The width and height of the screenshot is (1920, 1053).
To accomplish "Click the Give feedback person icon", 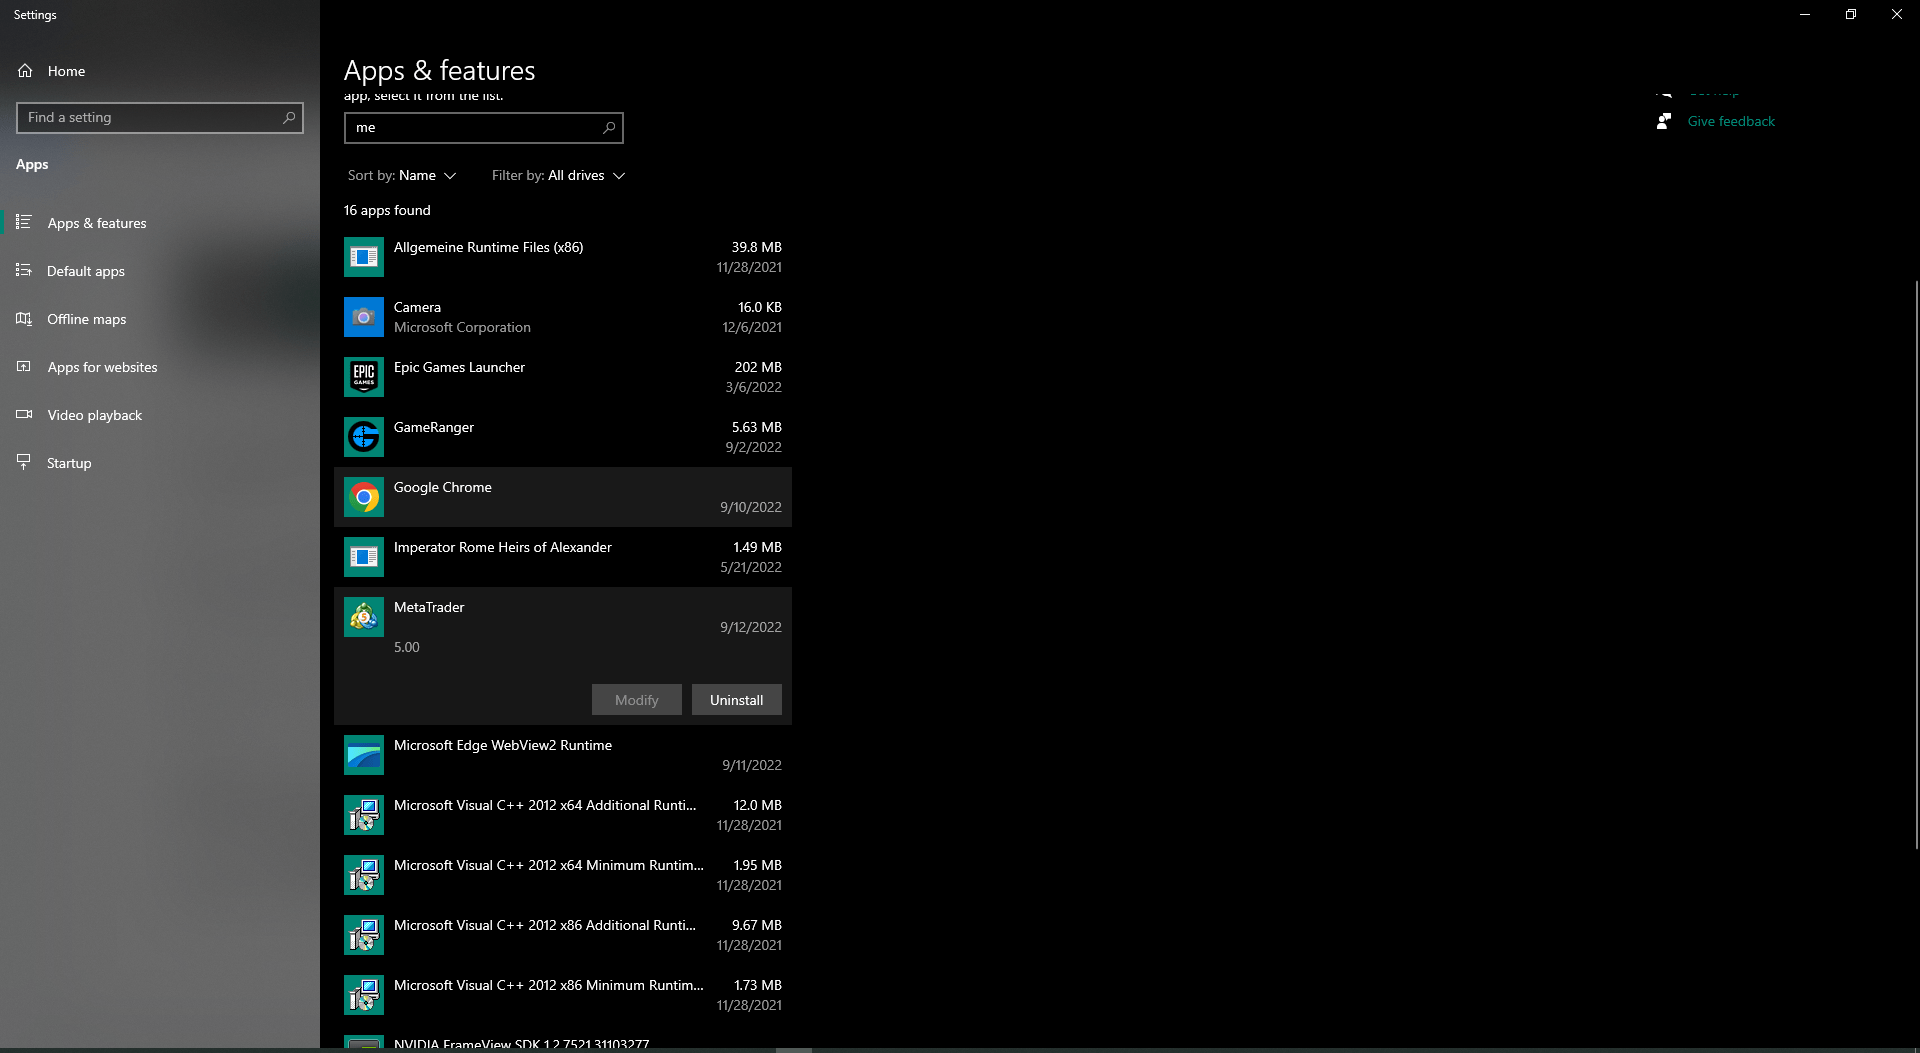I will [x=1664, y=121].
